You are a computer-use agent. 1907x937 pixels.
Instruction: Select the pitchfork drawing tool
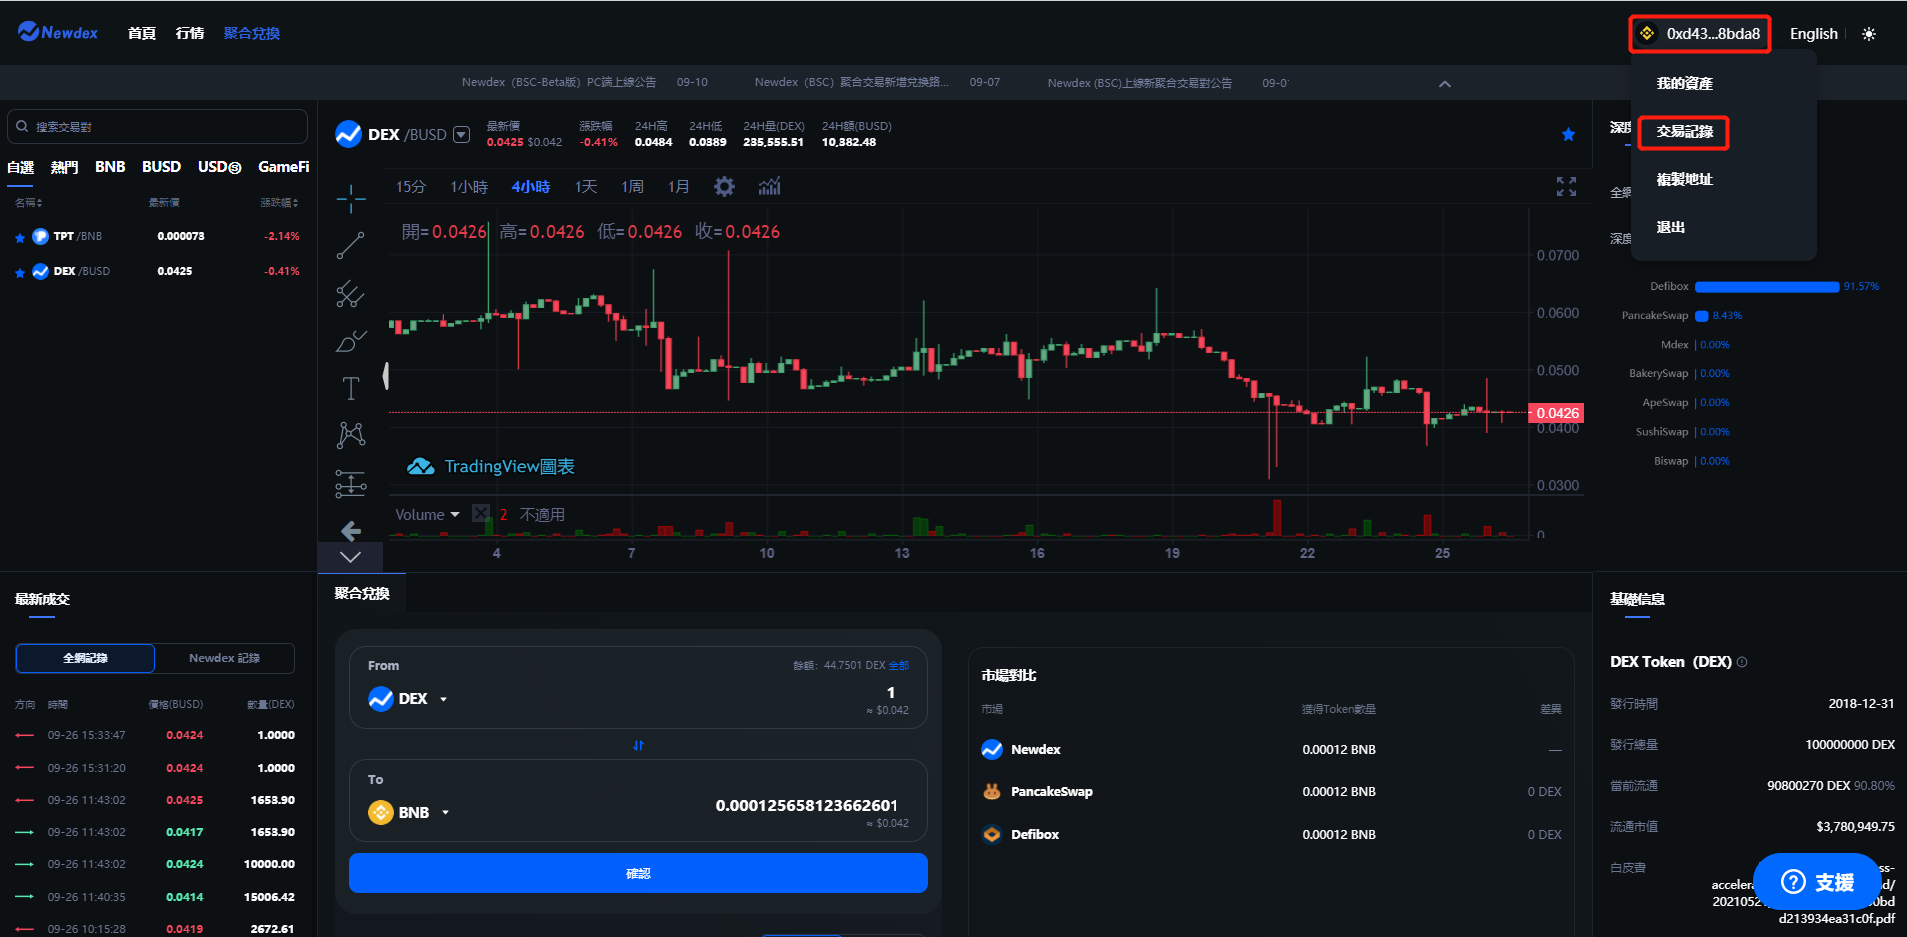350,294
